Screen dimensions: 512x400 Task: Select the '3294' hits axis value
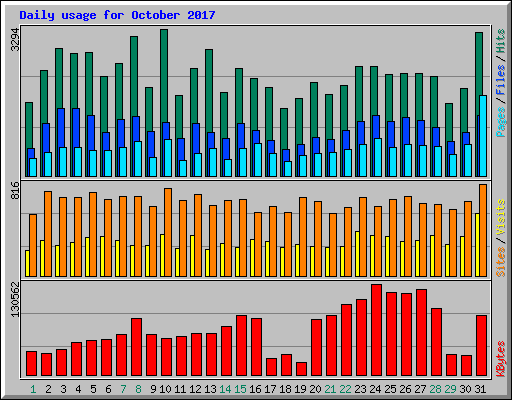15,39
